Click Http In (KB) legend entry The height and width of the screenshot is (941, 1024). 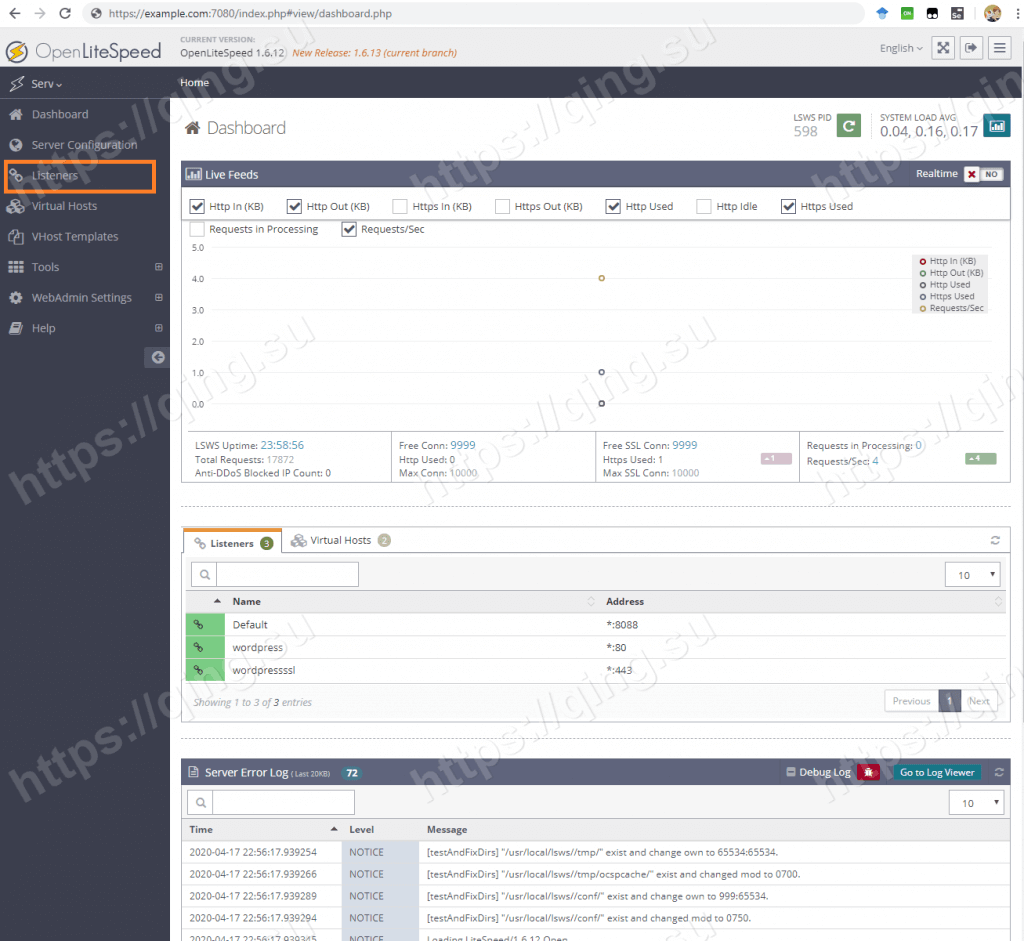click(x=947, y=261)
